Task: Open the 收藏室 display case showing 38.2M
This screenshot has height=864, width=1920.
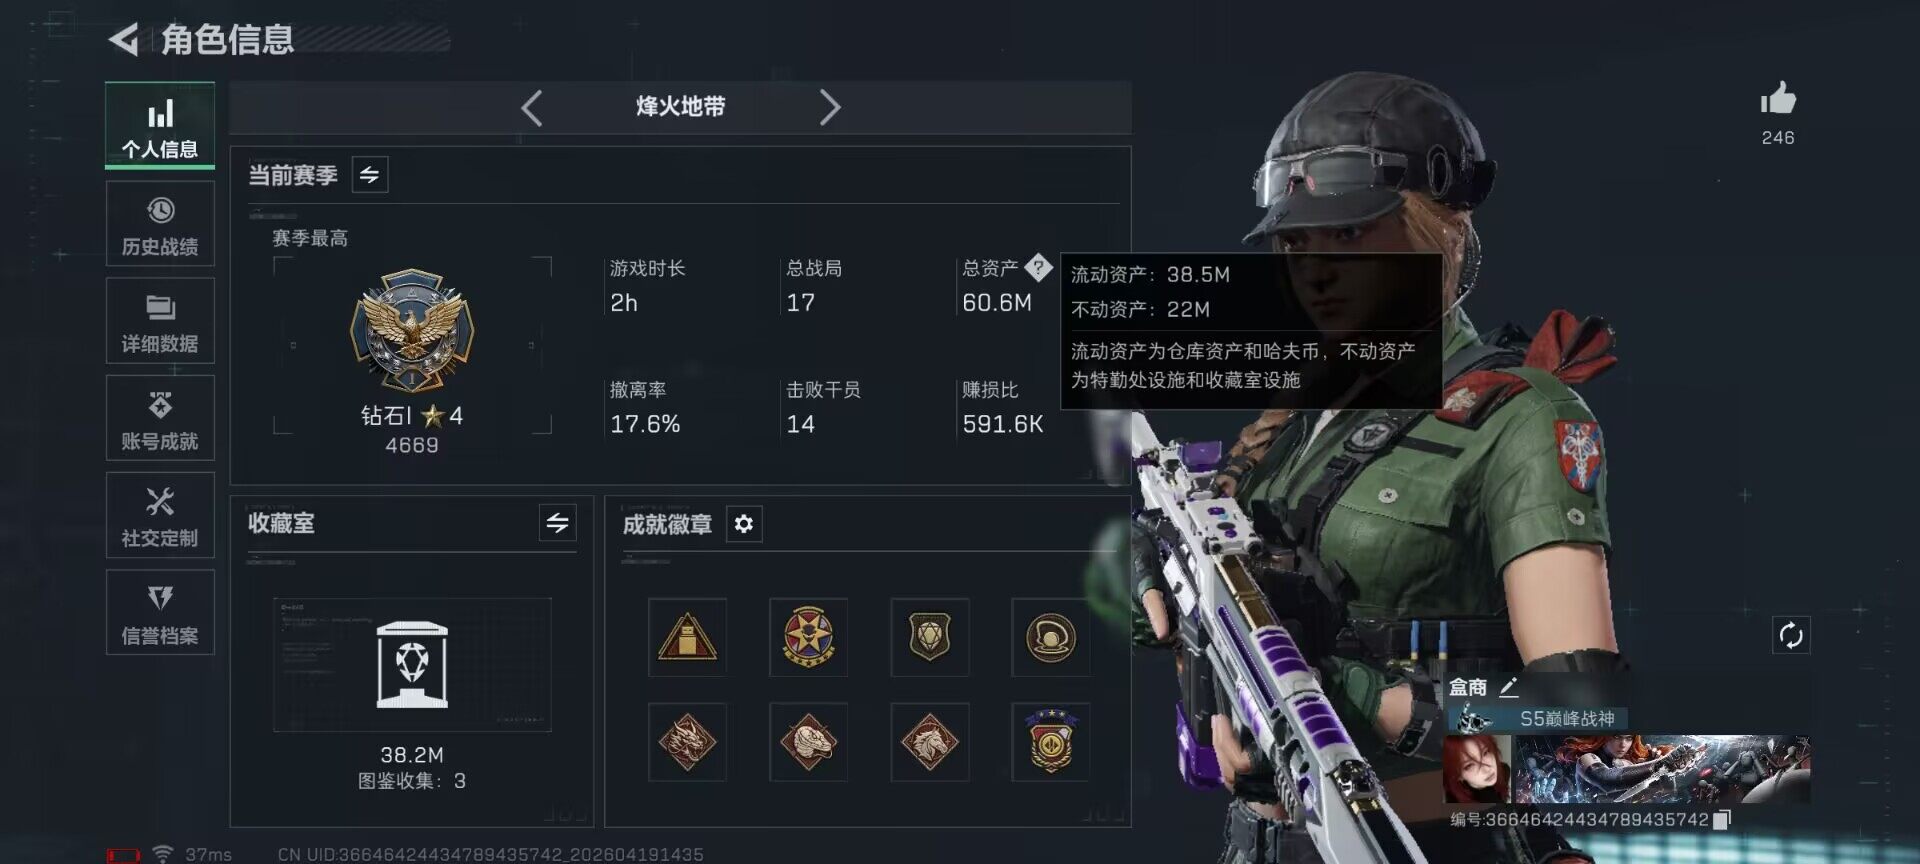Action: tap(412, 665)
